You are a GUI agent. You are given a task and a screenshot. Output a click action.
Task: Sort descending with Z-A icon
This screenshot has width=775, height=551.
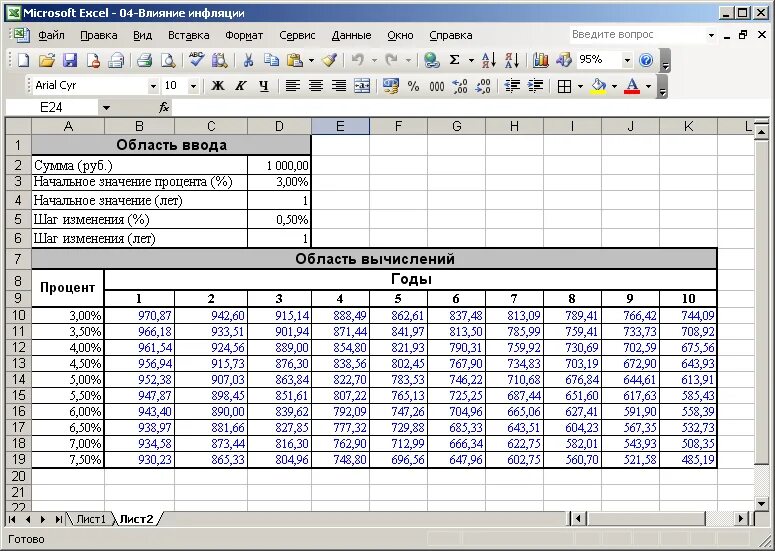512,60
